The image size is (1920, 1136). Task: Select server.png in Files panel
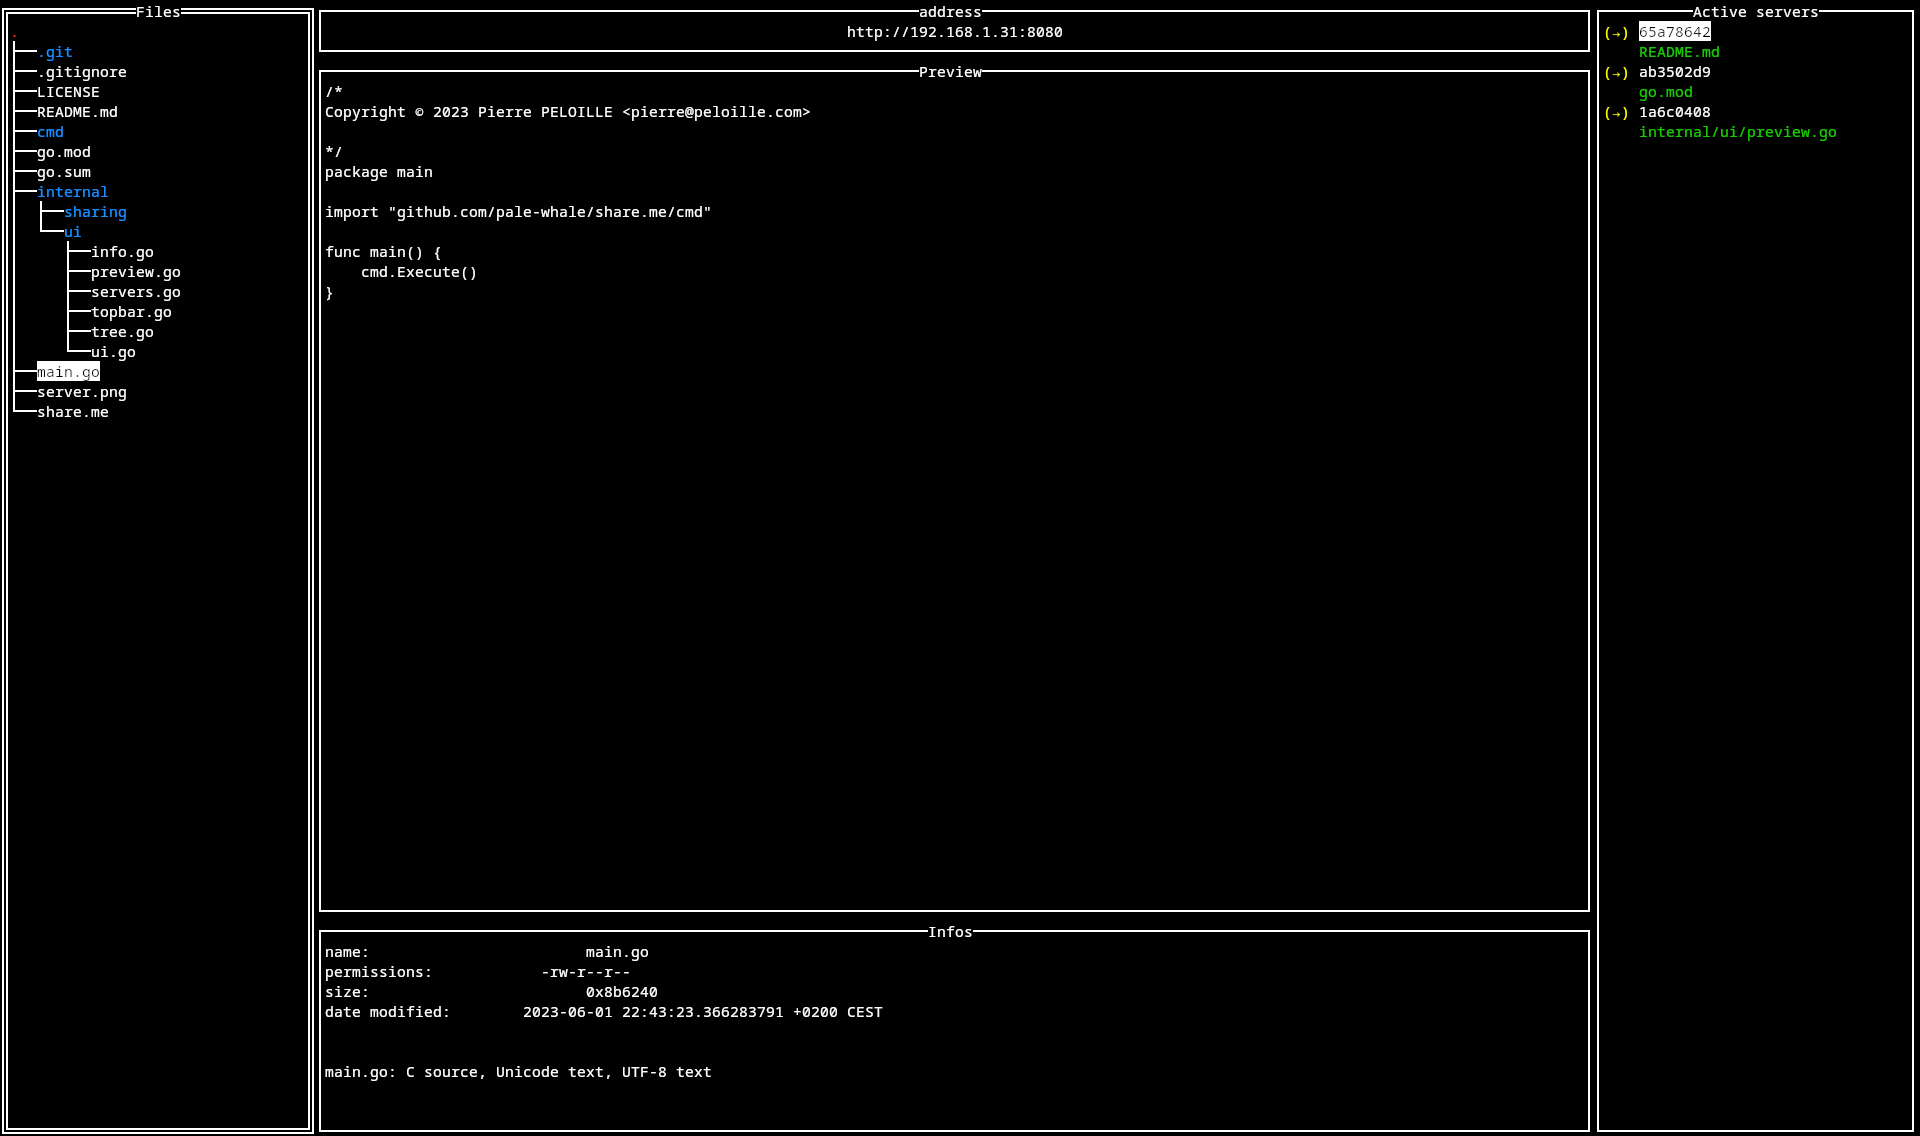81,392
